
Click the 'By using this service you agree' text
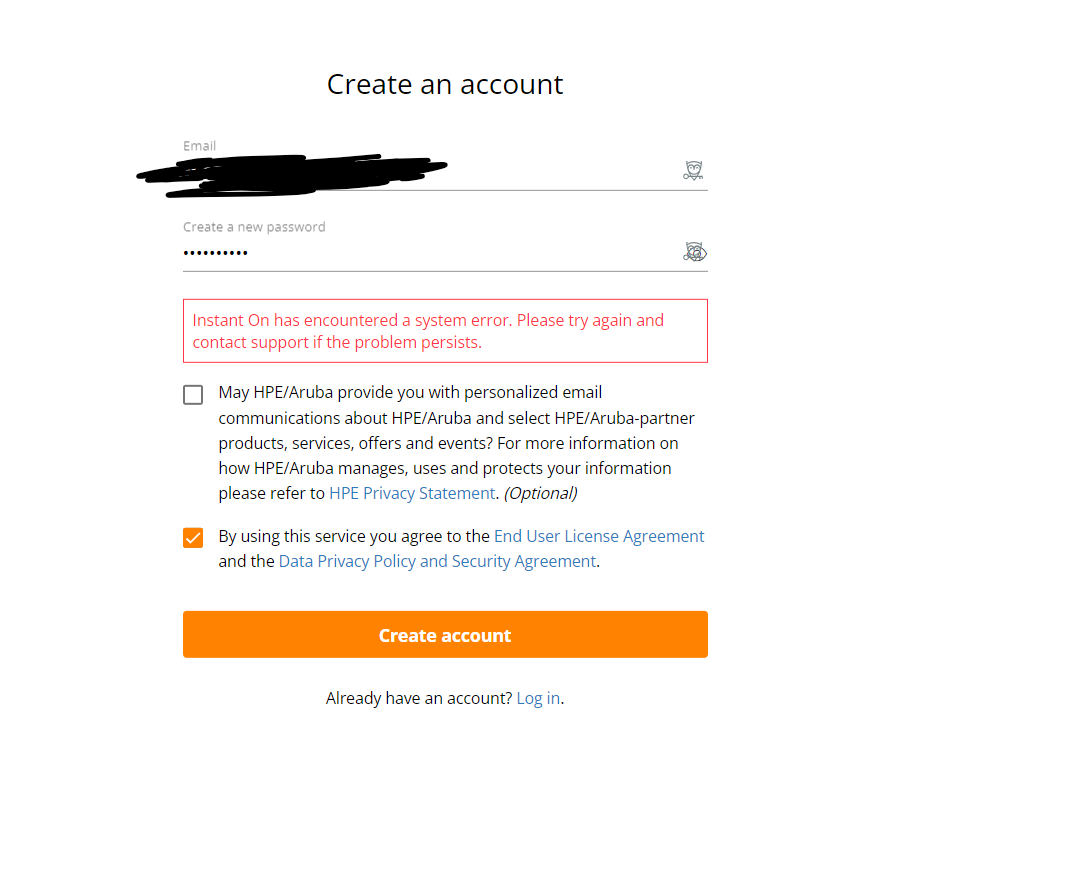click(x=354, y=536)
